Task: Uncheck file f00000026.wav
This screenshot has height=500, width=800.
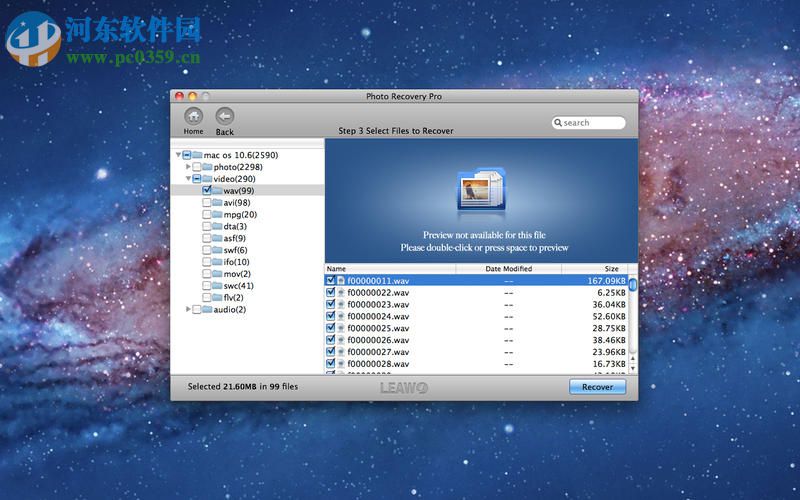Action: [331, 340]
